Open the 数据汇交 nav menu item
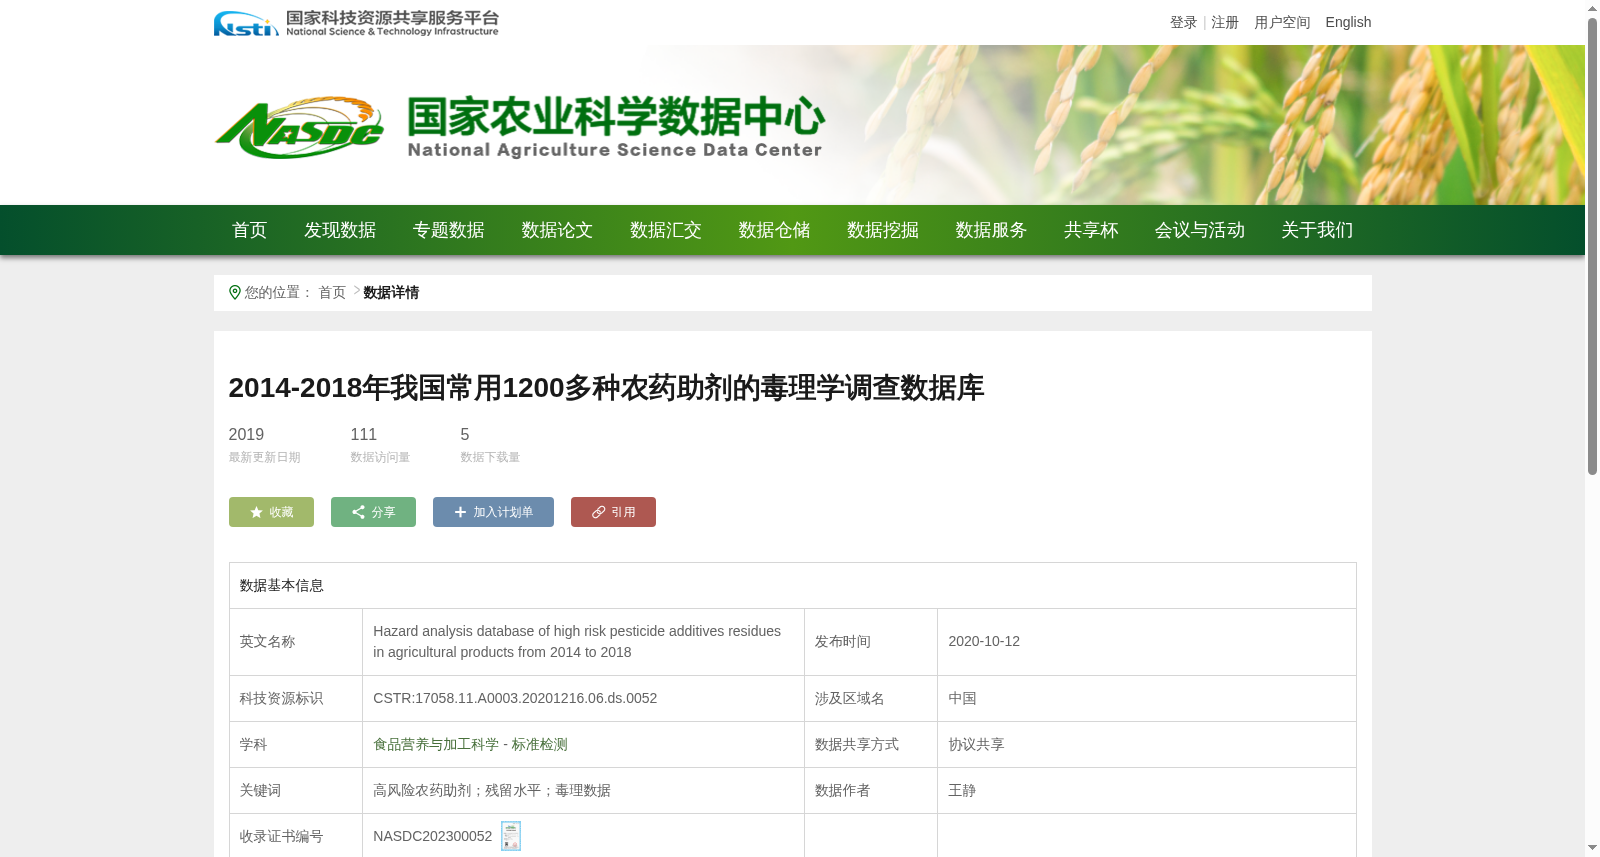 666,230
